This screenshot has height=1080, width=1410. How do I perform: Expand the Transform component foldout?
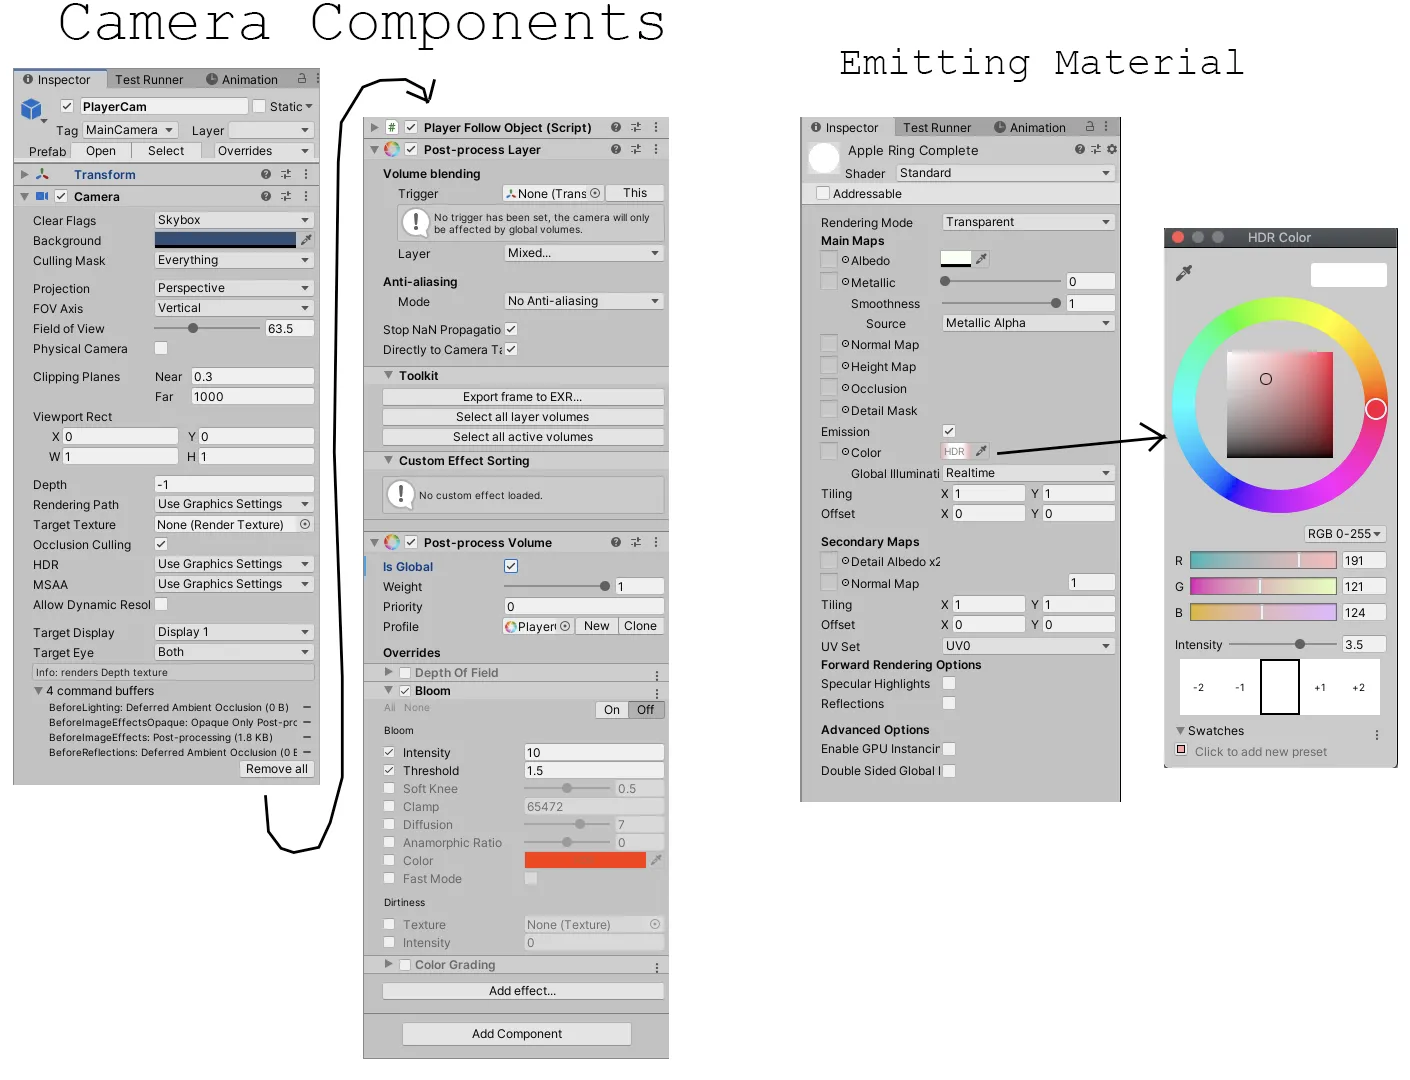pos(25,174)
